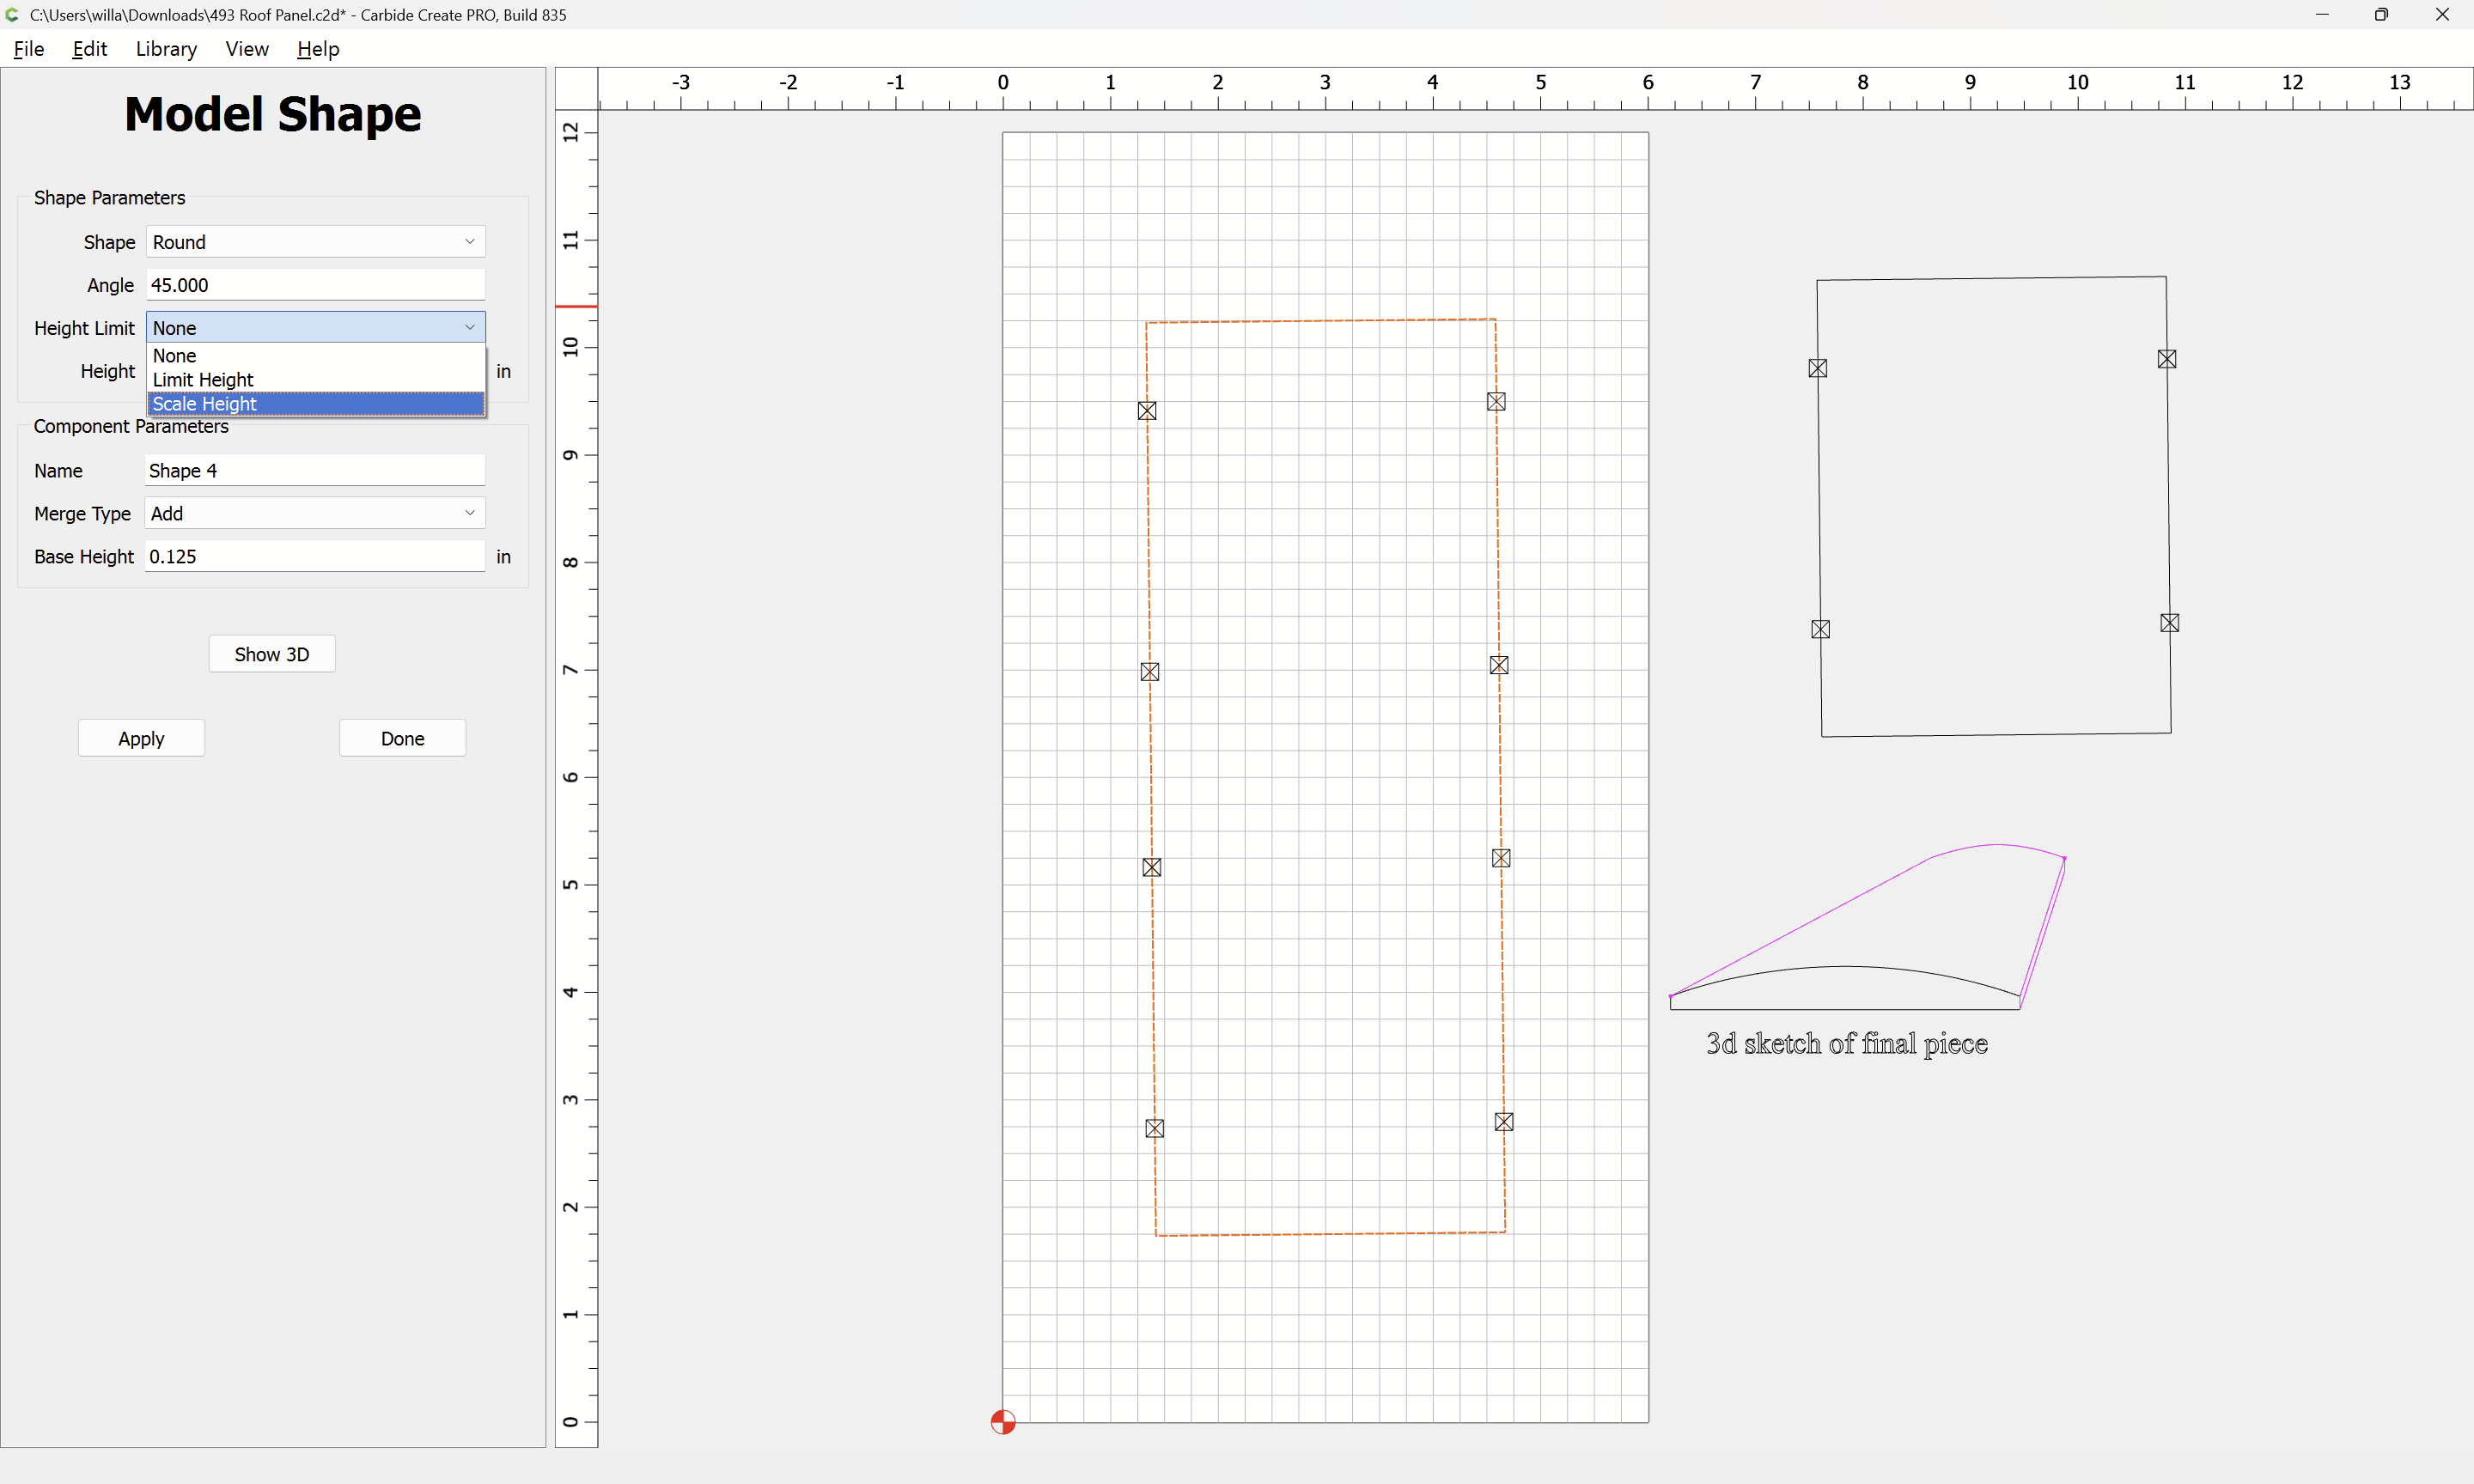The image size is (2474, 1484).
Task: Open the Shape dropdown showing Round
Action: (315, 242)
